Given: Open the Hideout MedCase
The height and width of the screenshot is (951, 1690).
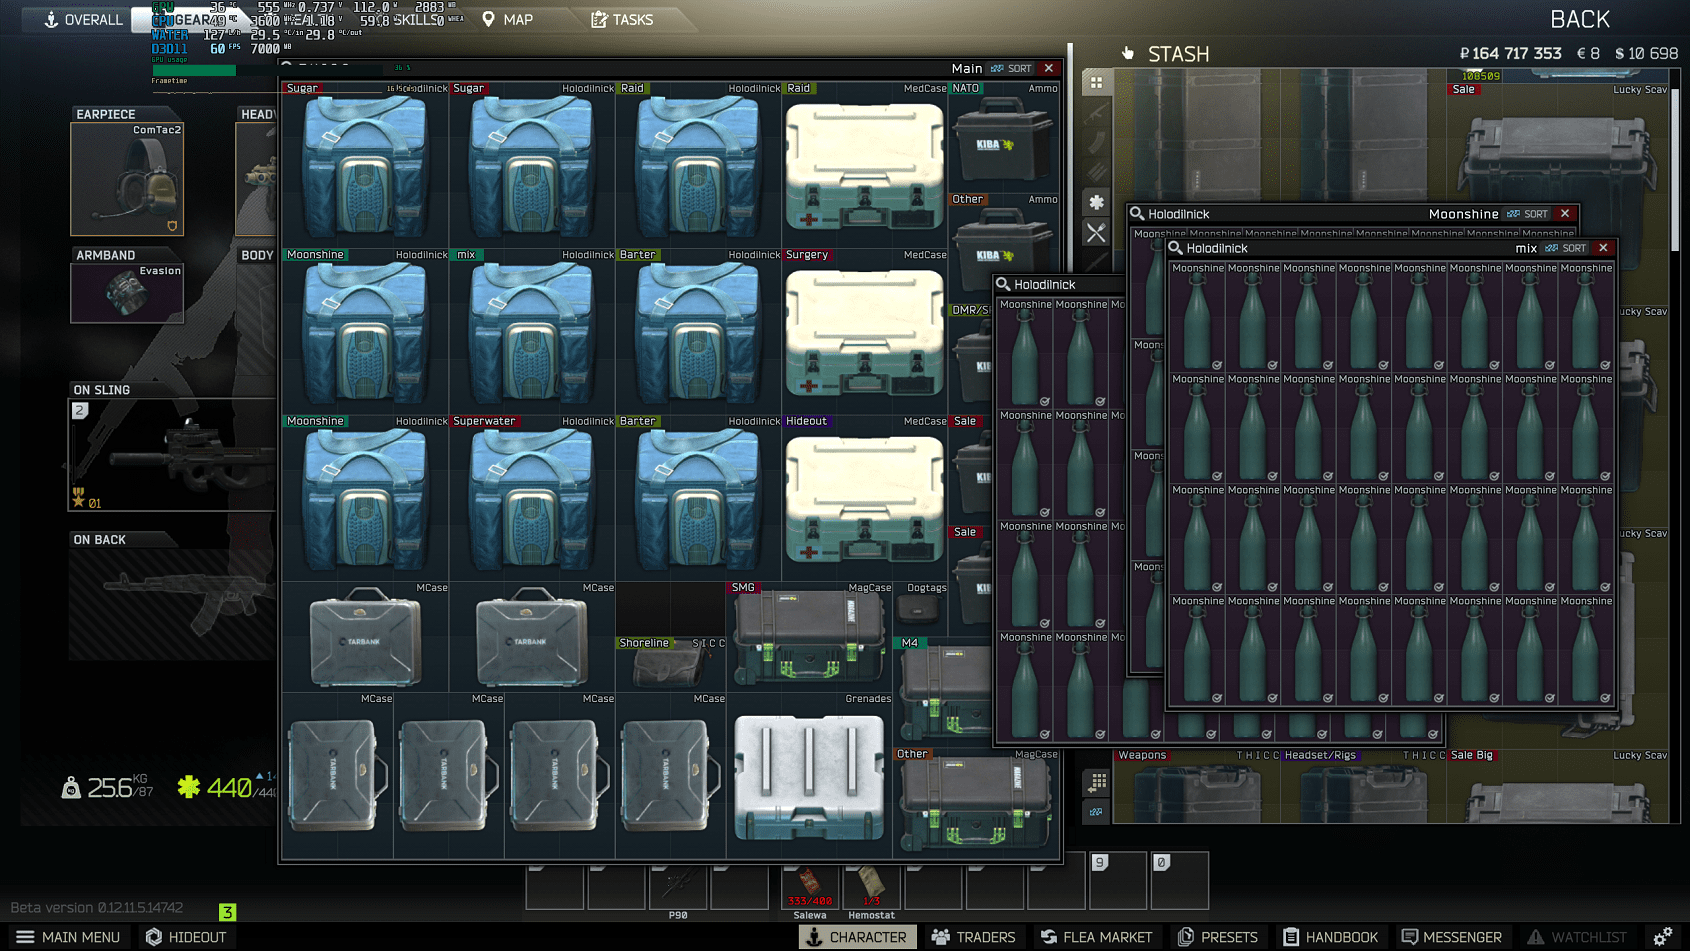Looking at the screenshot, I should pos(865,498).
